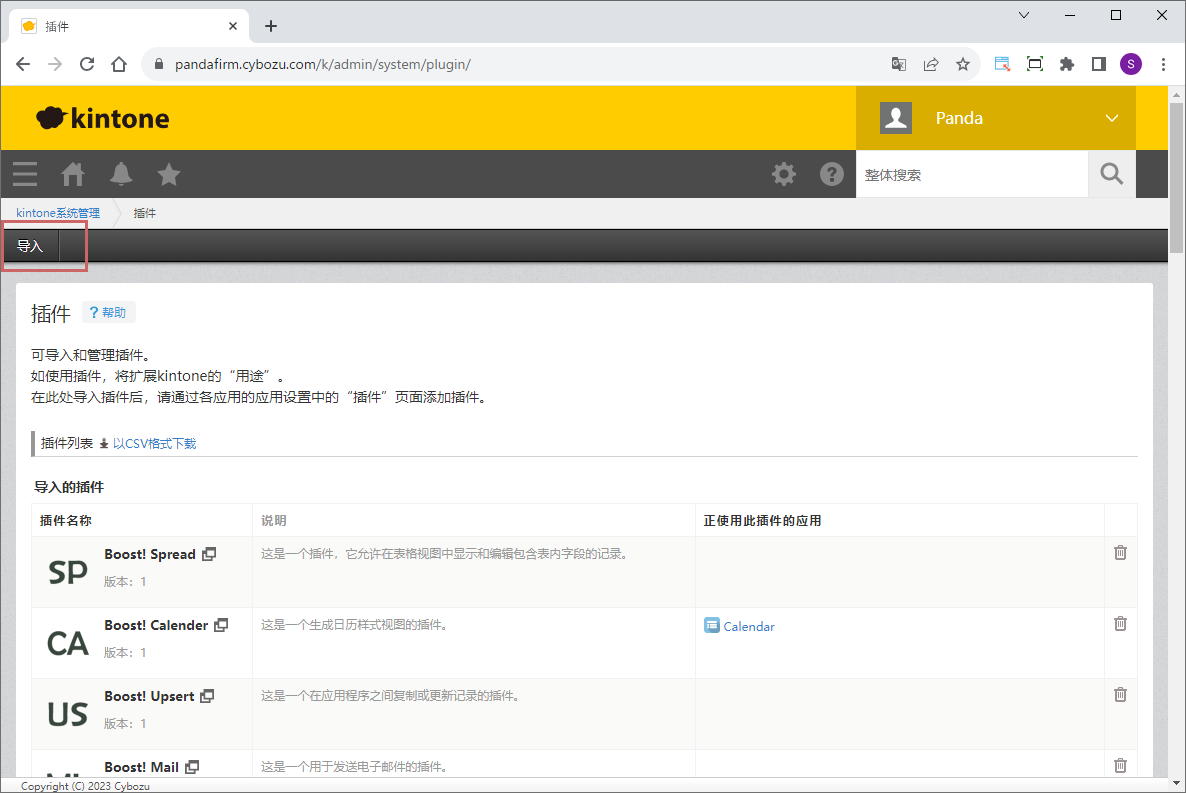Screen dimensions: 1186x793
Task: Open kintone系统管理 breadcrumb link
Action: coord(58,213)
